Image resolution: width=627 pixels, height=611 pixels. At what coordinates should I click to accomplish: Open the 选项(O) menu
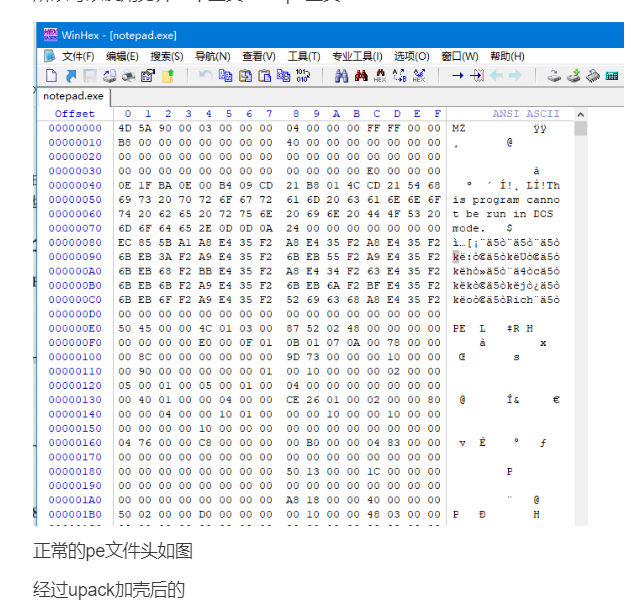(x=411, y=56)
